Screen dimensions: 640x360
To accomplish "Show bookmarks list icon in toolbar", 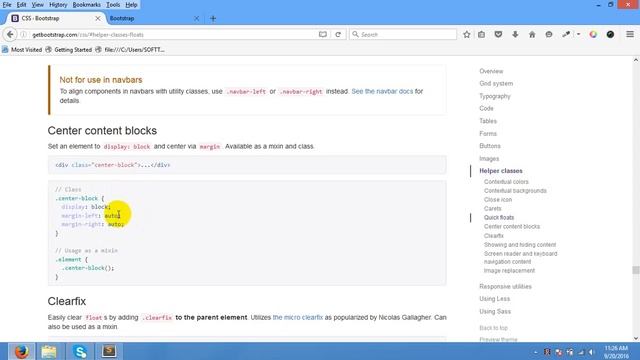I will point(482,35).
